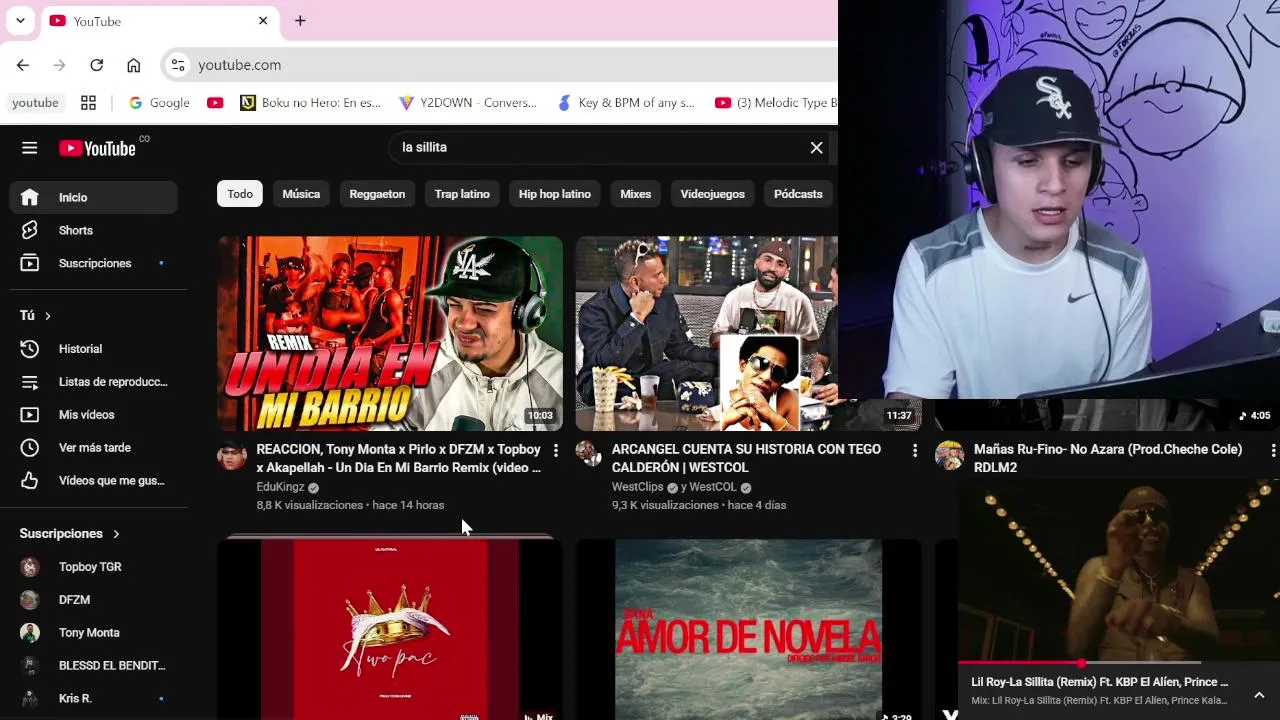Open Vídeos que me gustan
This screenshot has width=1280, height=720.
coord(93,480)
